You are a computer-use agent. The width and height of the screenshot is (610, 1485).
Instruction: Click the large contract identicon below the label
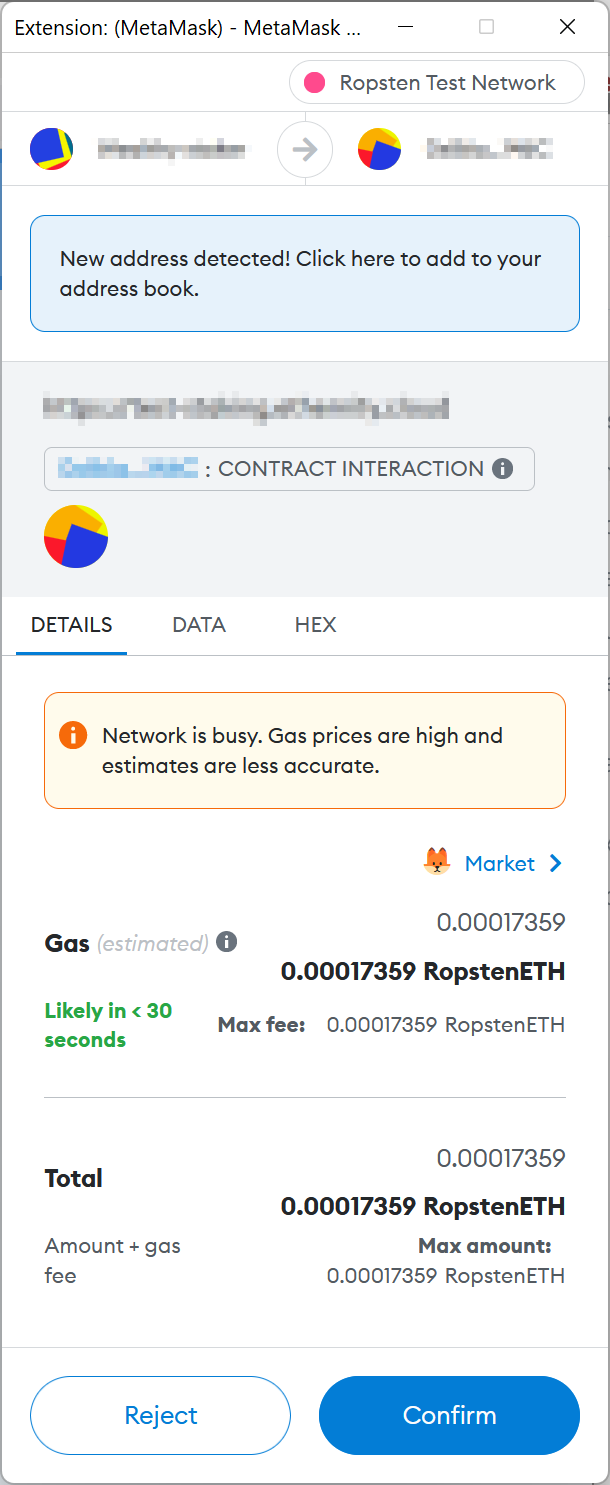76,537
